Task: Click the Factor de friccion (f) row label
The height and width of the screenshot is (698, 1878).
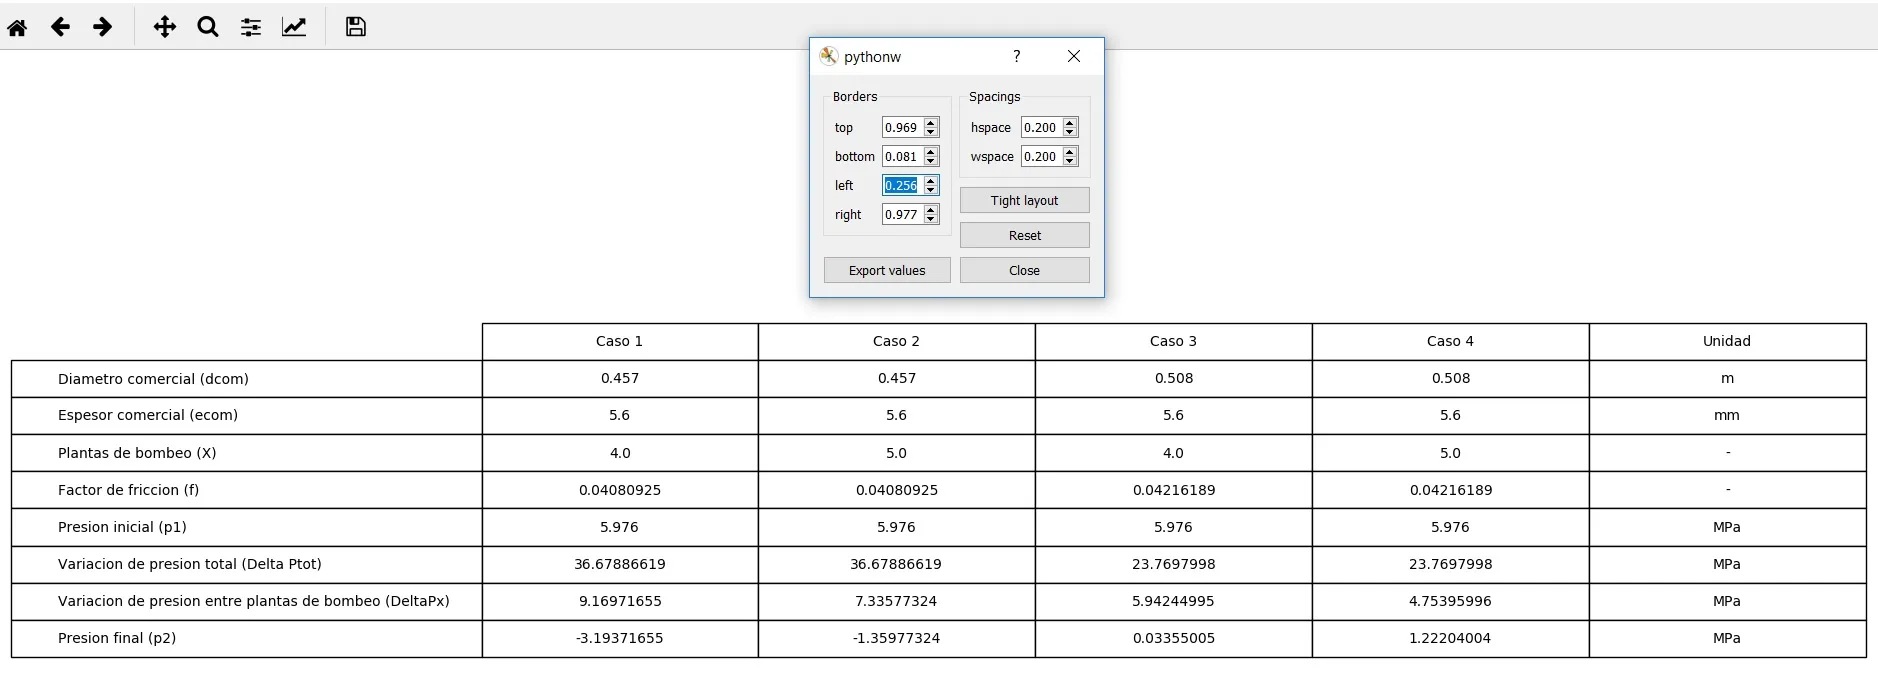Action: click(x=128, y=490)
